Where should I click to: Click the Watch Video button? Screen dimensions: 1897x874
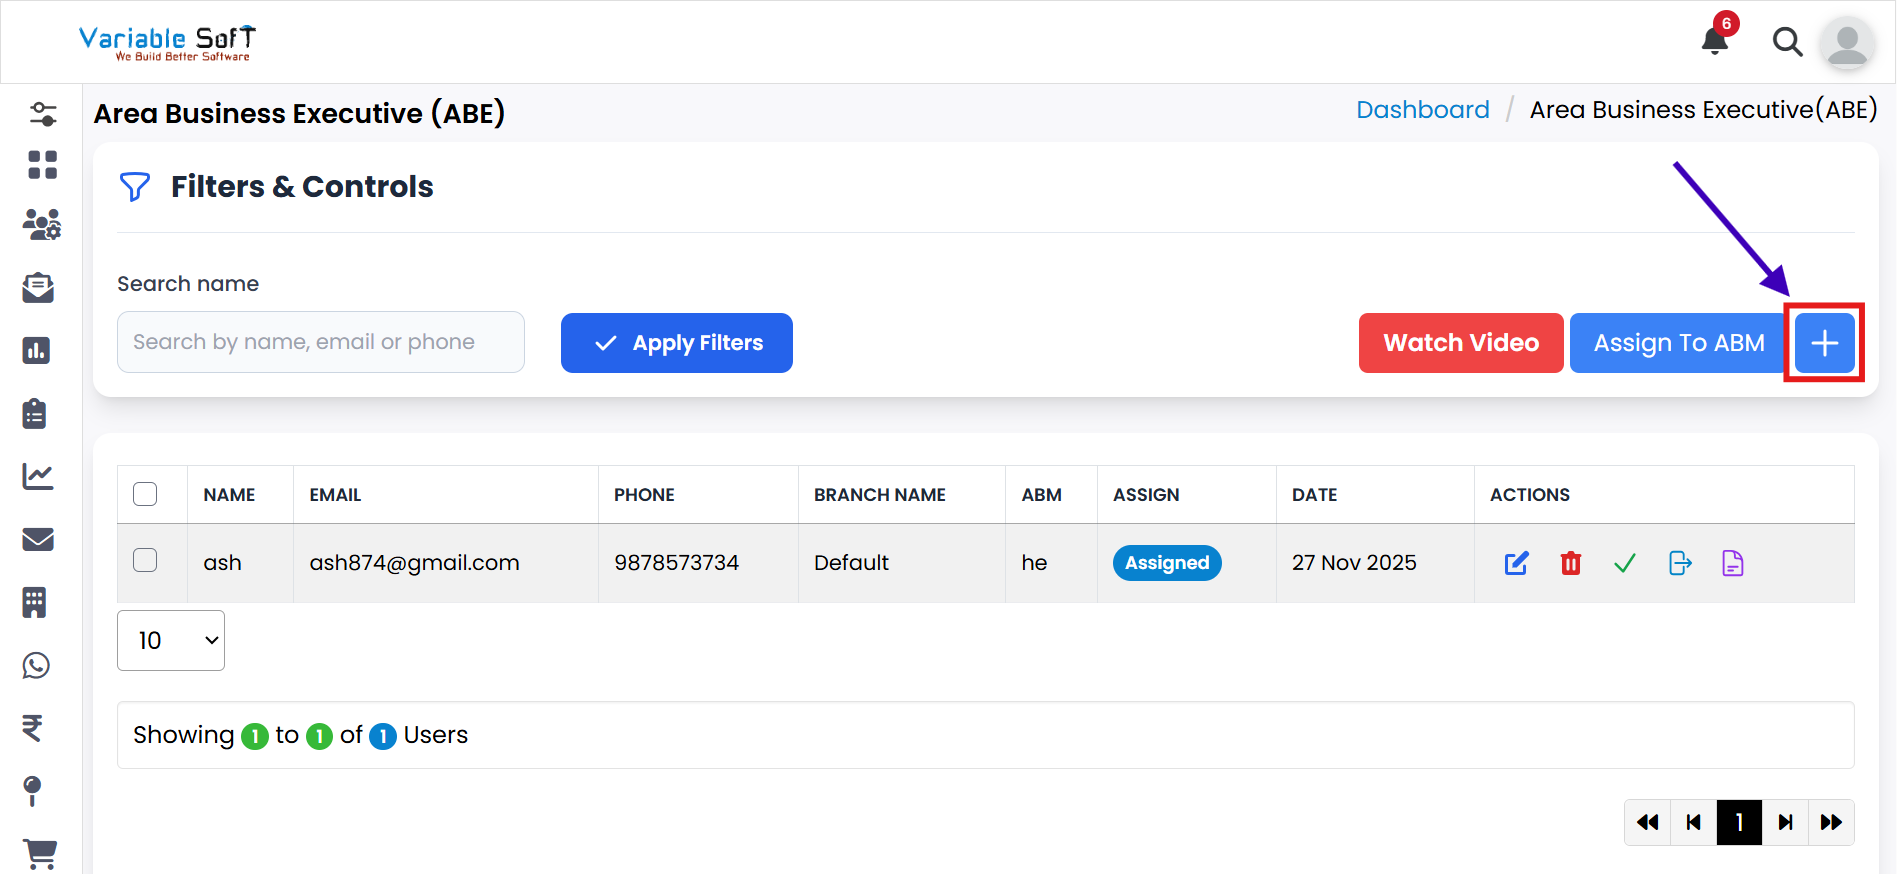coord(1460,343)
